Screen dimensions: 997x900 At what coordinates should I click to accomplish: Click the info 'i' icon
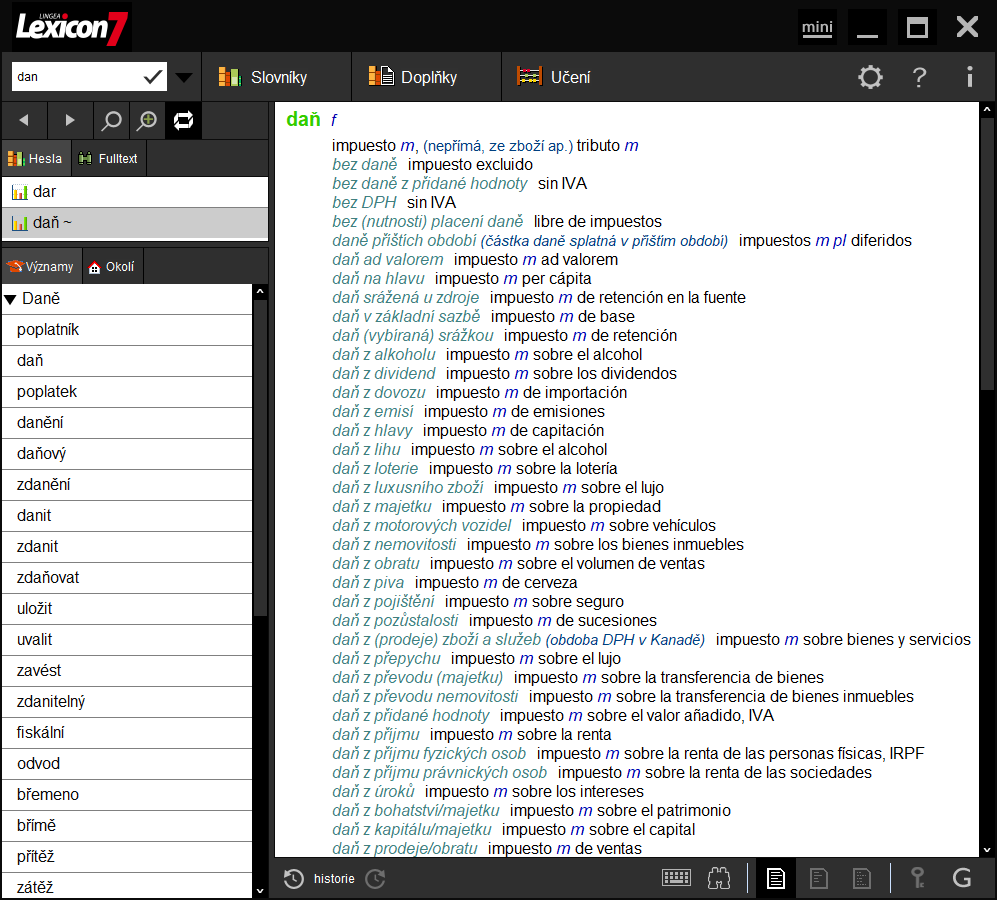[969, 77]
